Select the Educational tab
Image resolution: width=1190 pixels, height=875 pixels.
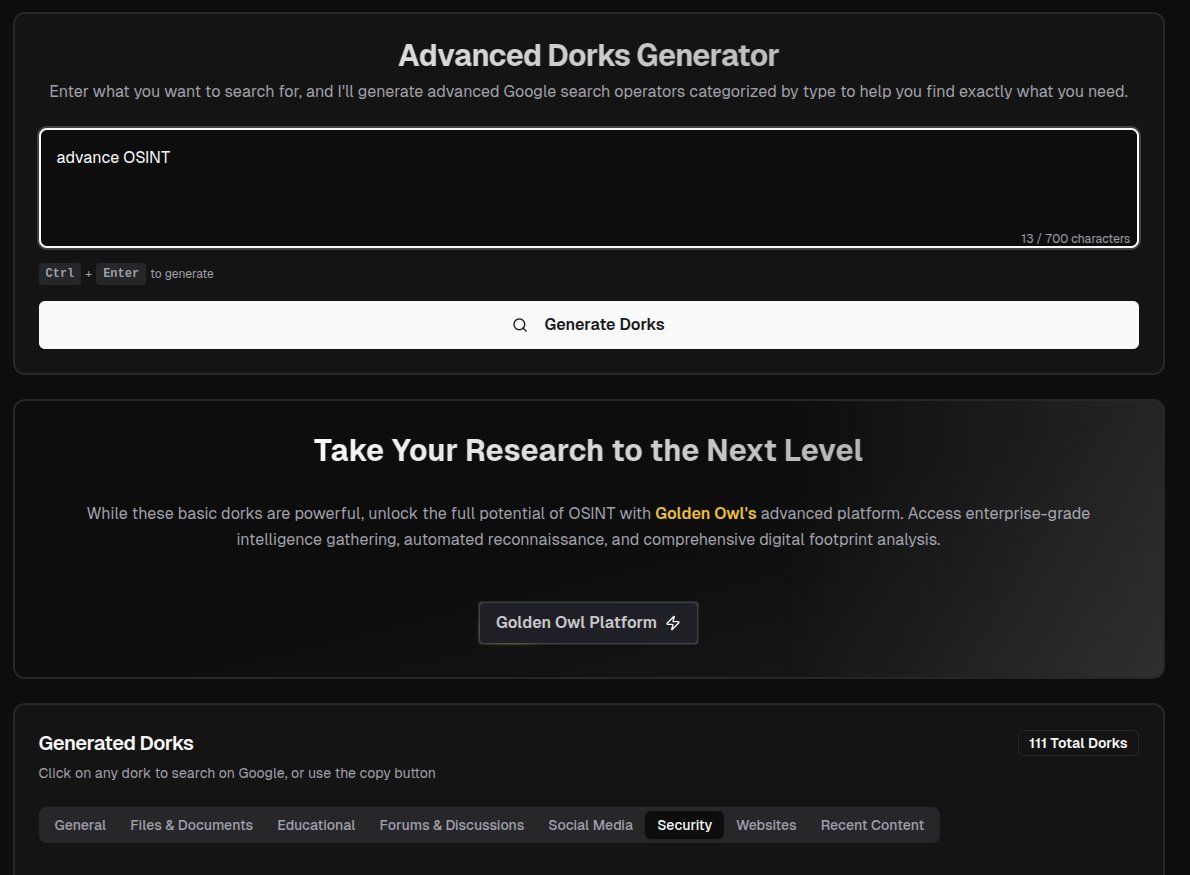pyautogui.click(x=316, y=825)
